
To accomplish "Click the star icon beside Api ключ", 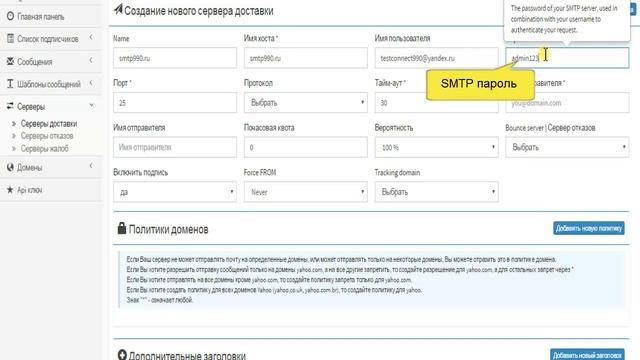I will pos(10,189).
